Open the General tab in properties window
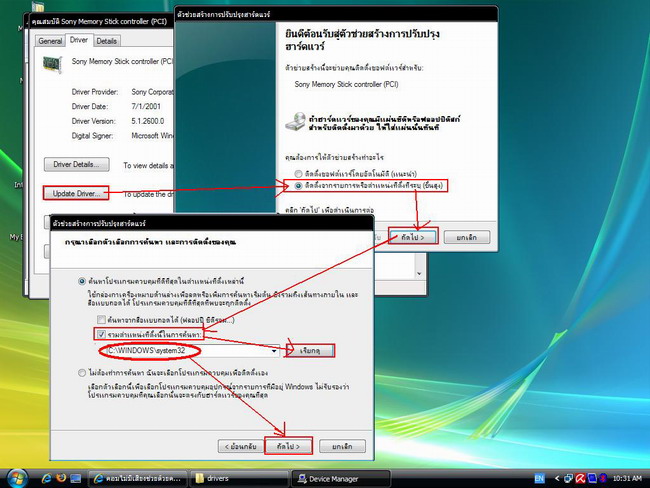 50,41
